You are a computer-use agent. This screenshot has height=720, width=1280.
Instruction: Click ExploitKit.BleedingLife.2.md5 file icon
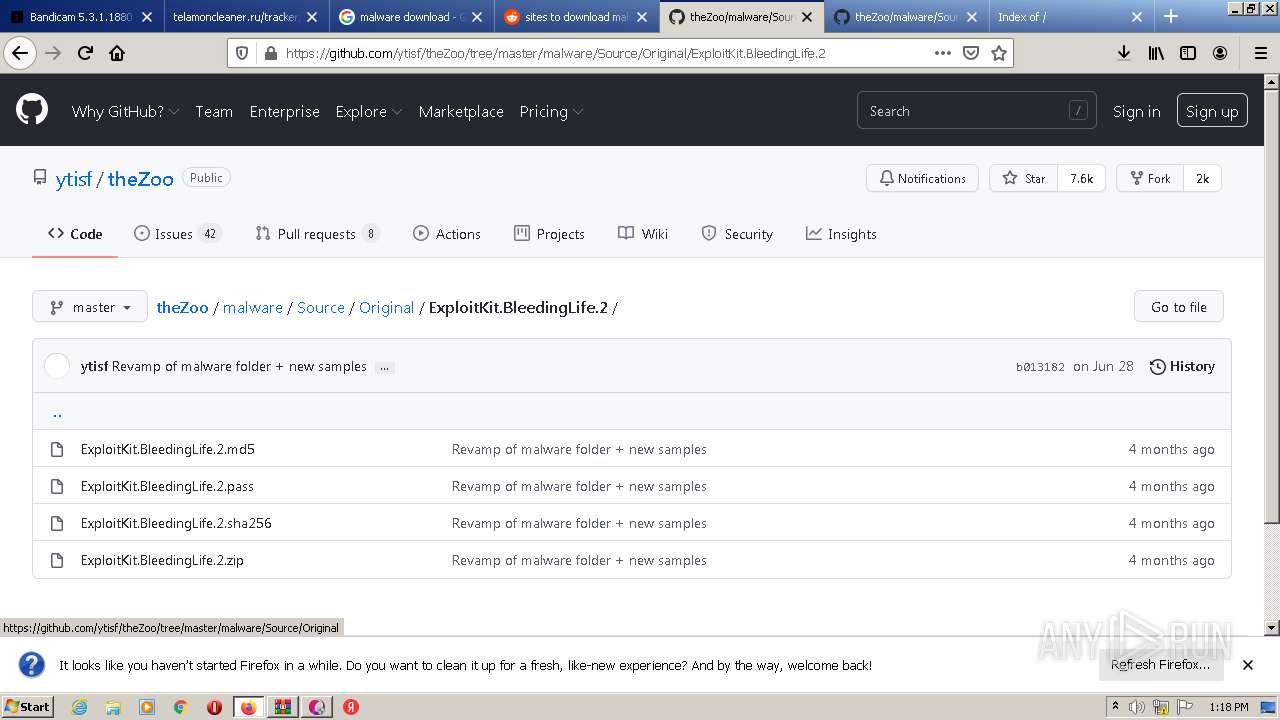(x=57, y=449)
